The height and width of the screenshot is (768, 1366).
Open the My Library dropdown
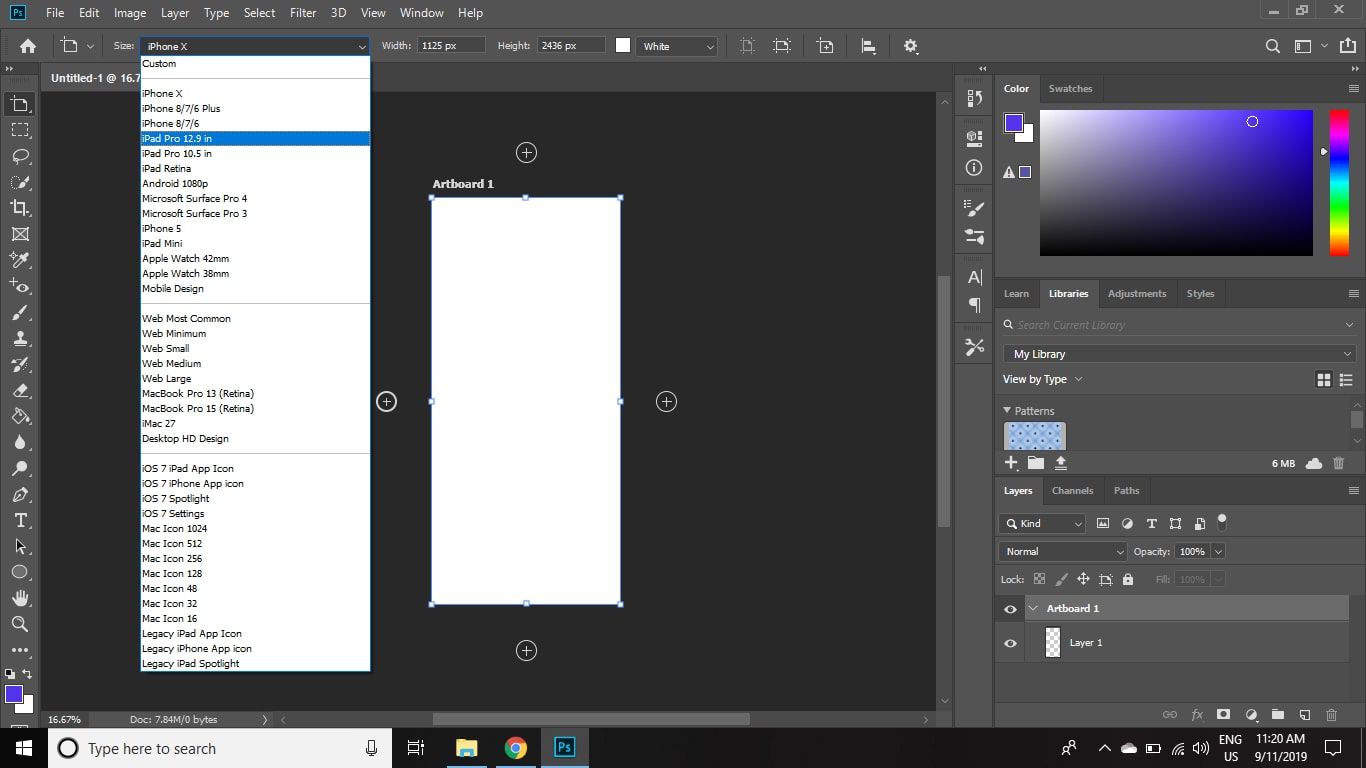click(1179, 354)
